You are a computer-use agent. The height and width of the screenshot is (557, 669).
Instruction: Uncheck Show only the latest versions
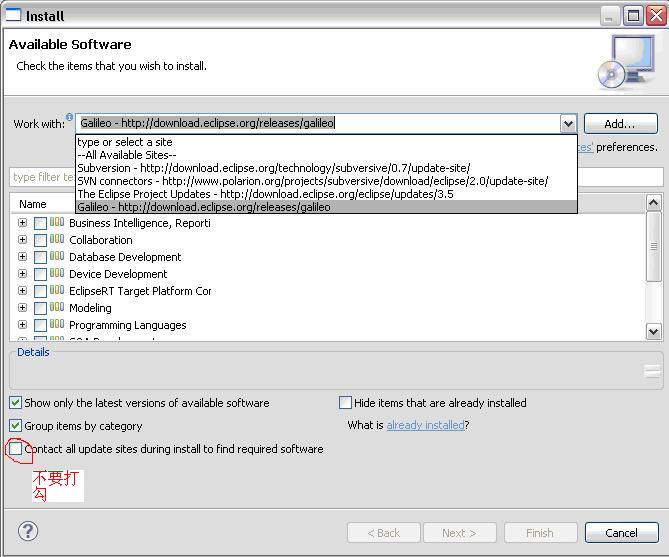(x=15, y=402)
